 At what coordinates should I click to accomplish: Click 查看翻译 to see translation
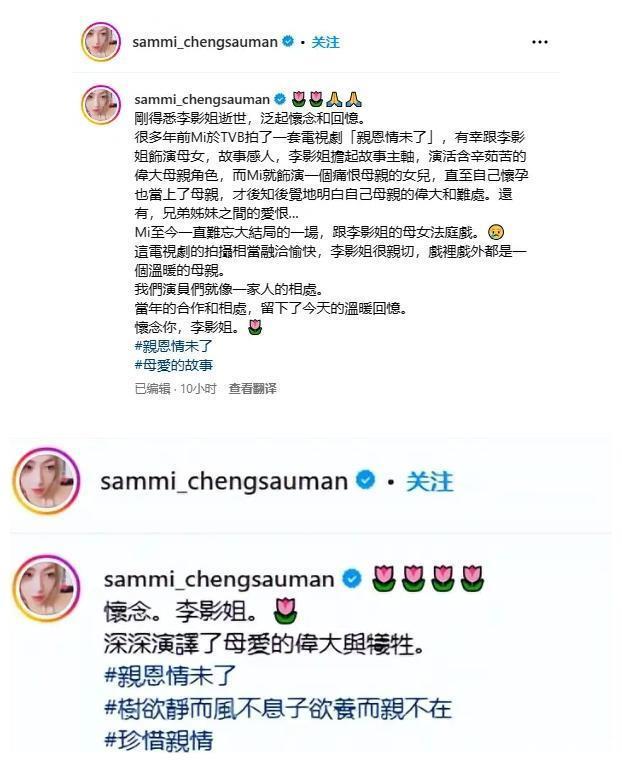pyautogui.click(x=253, y=388)
